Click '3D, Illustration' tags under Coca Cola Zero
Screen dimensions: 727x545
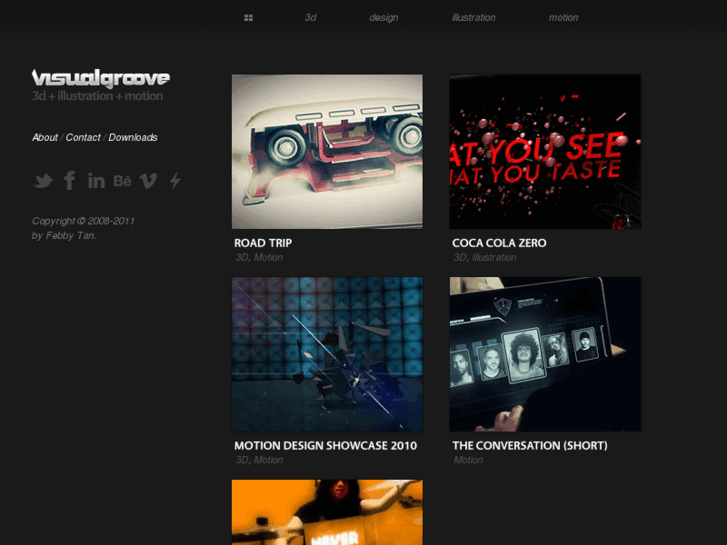pos(485,257)
